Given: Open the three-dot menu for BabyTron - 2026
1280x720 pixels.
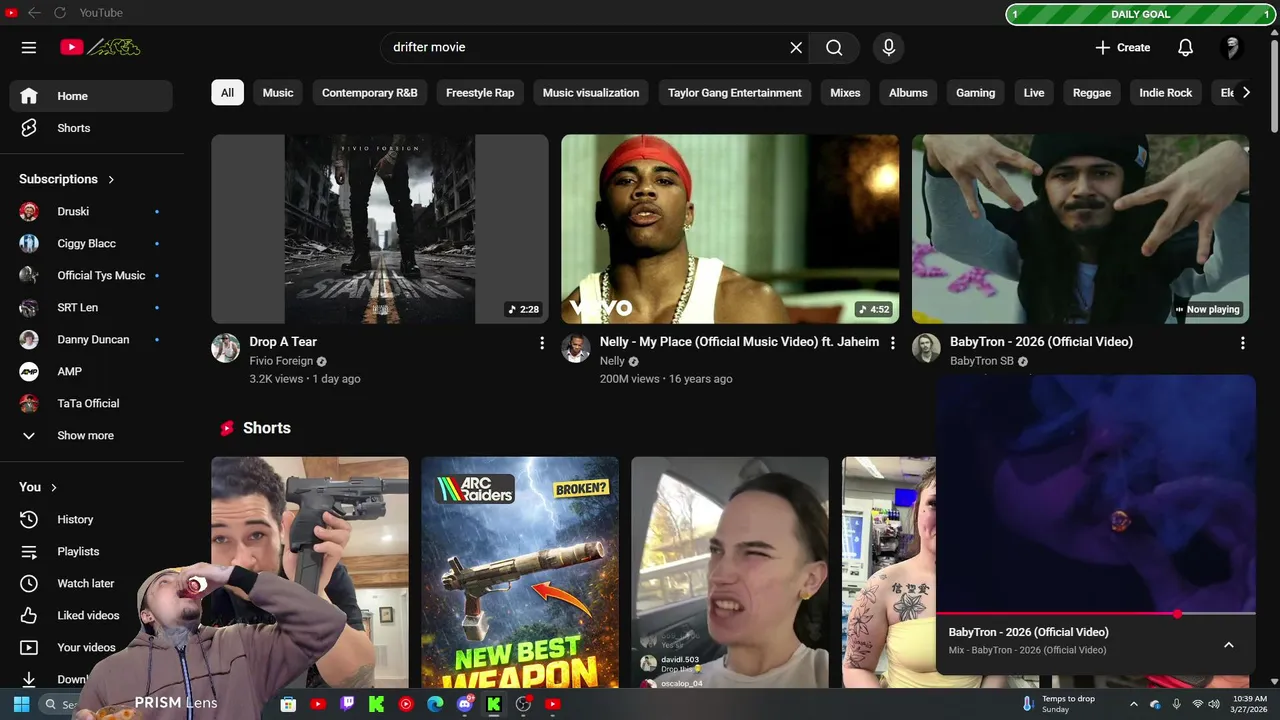Looking at the screenshot, I should [x=1243, y=343].
